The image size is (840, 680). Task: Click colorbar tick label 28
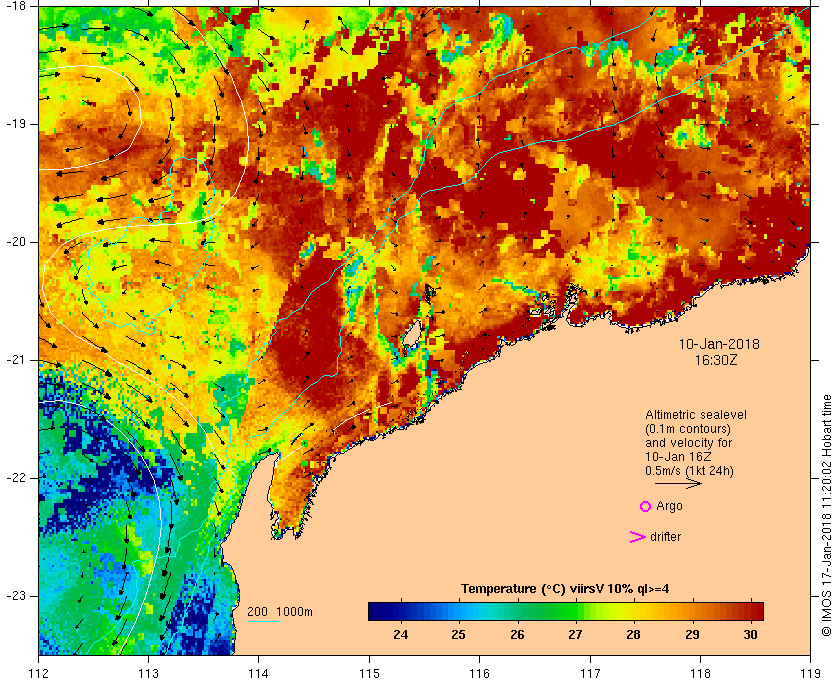634,634
